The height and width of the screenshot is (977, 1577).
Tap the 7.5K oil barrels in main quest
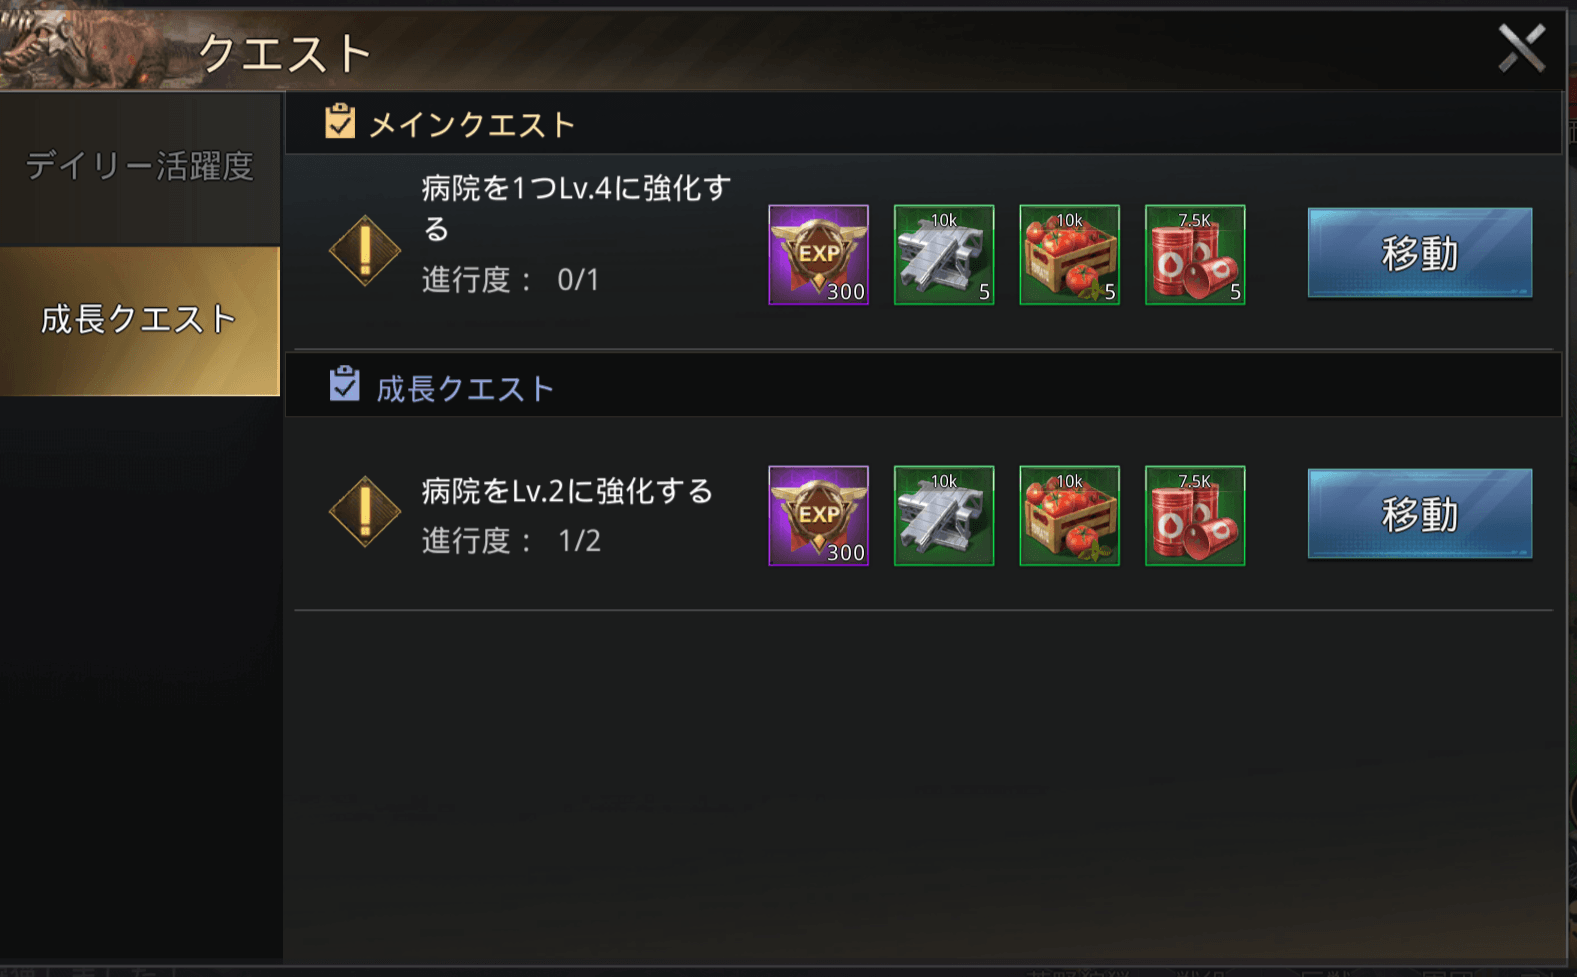coord(1195,255)
